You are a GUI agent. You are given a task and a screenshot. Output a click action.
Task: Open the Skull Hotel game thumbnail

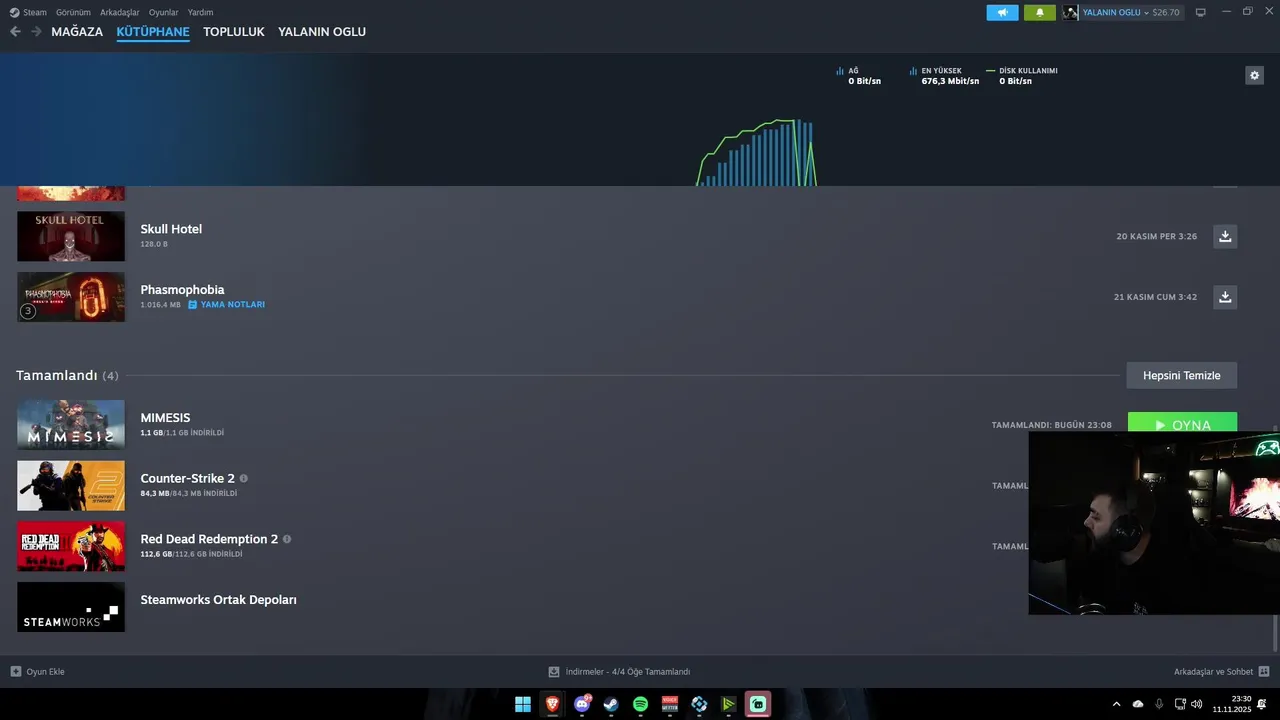click(x=71, y=236)
